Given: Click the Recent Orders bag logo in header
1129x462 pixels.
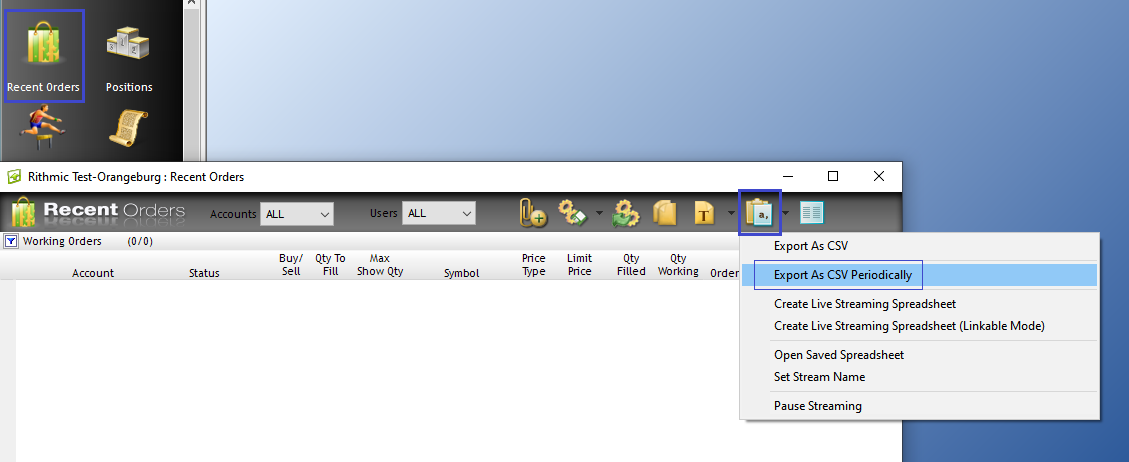Looking at the screenshot, I should click(x=23, y=212).
